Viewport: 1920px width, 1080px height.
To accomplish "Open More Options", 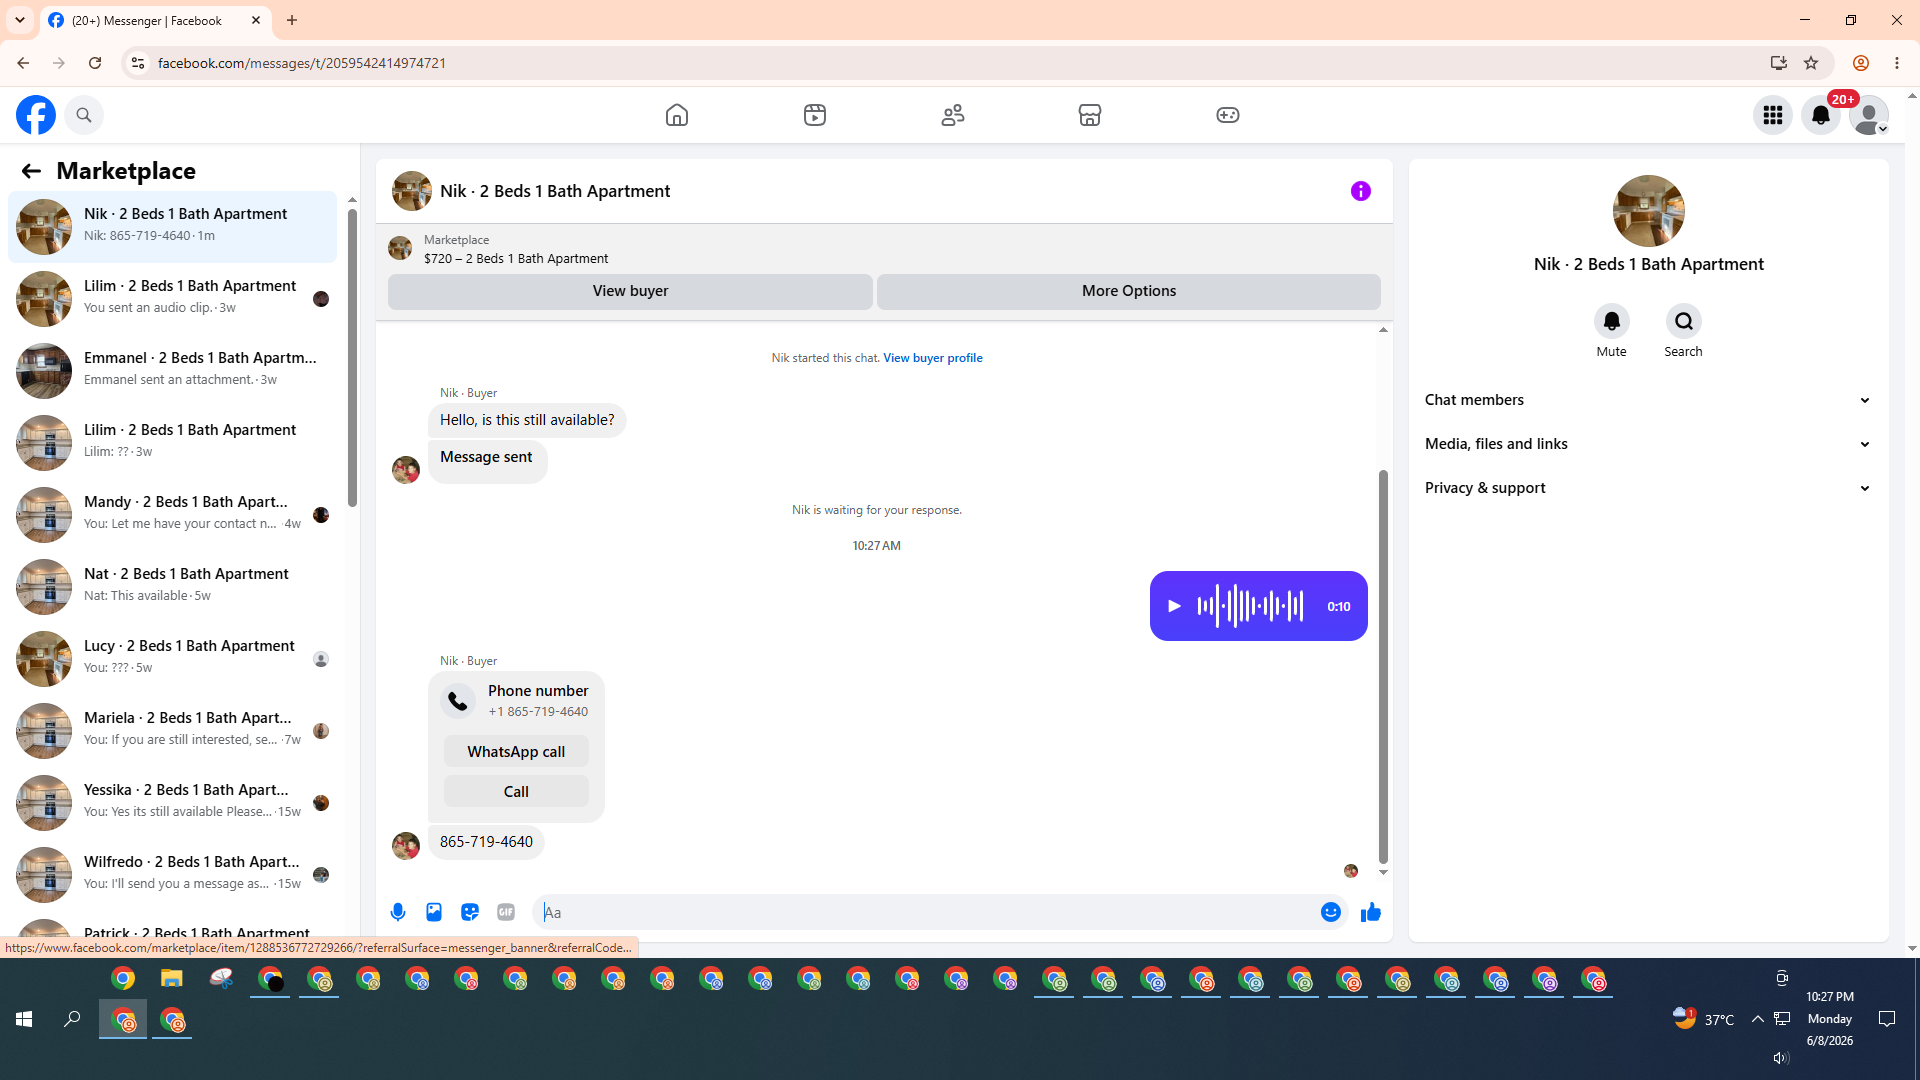I will 1129,291.
